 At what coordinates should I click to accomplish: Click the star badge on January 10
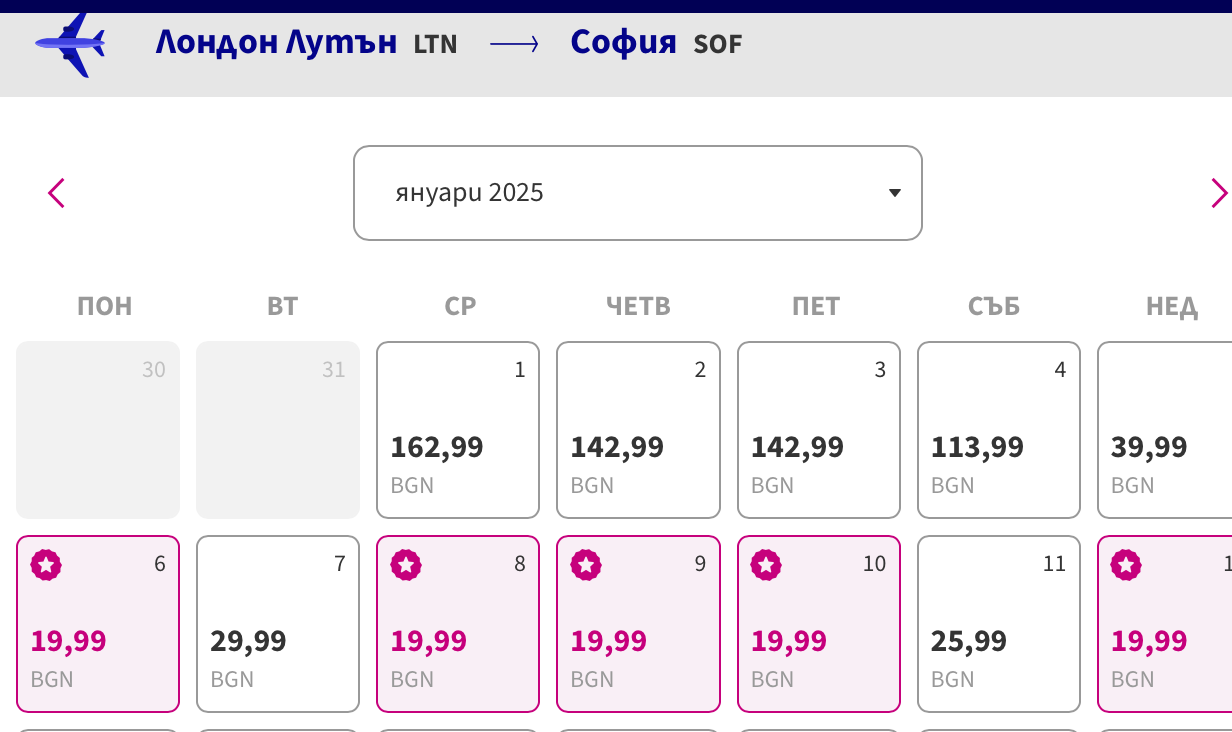(766, 565)
